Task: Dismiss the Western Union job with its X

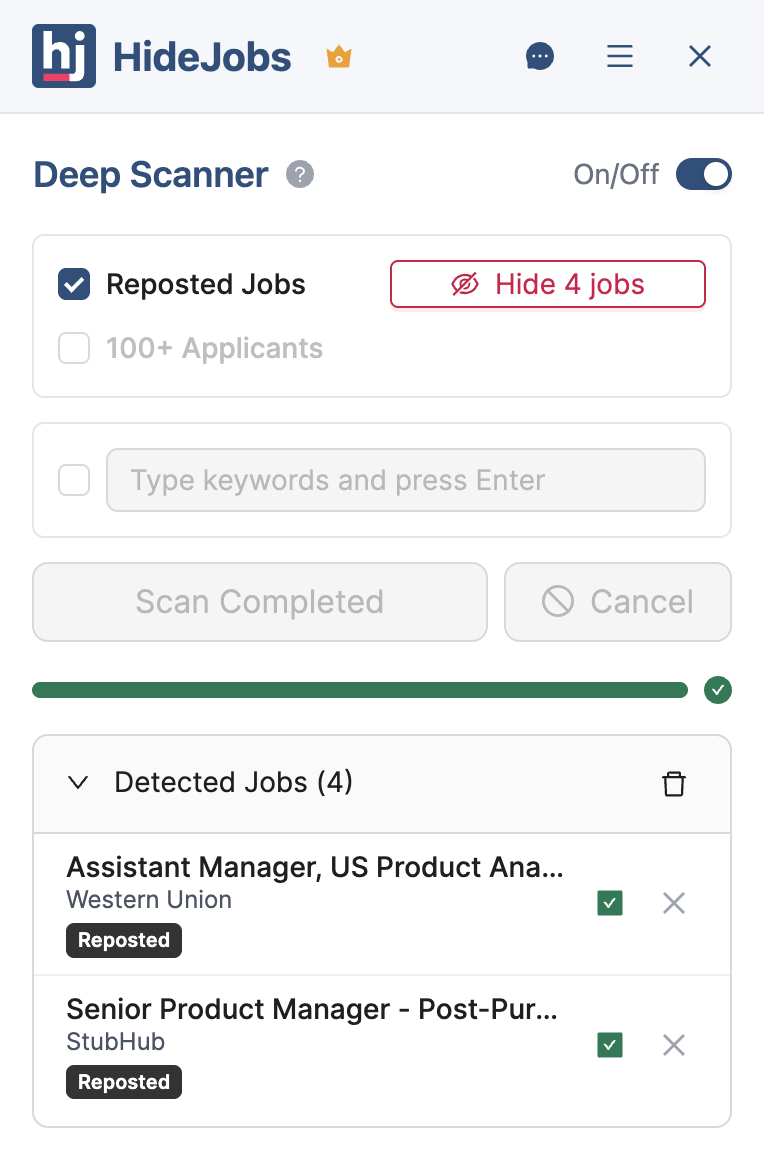Action: pos(673,903)
